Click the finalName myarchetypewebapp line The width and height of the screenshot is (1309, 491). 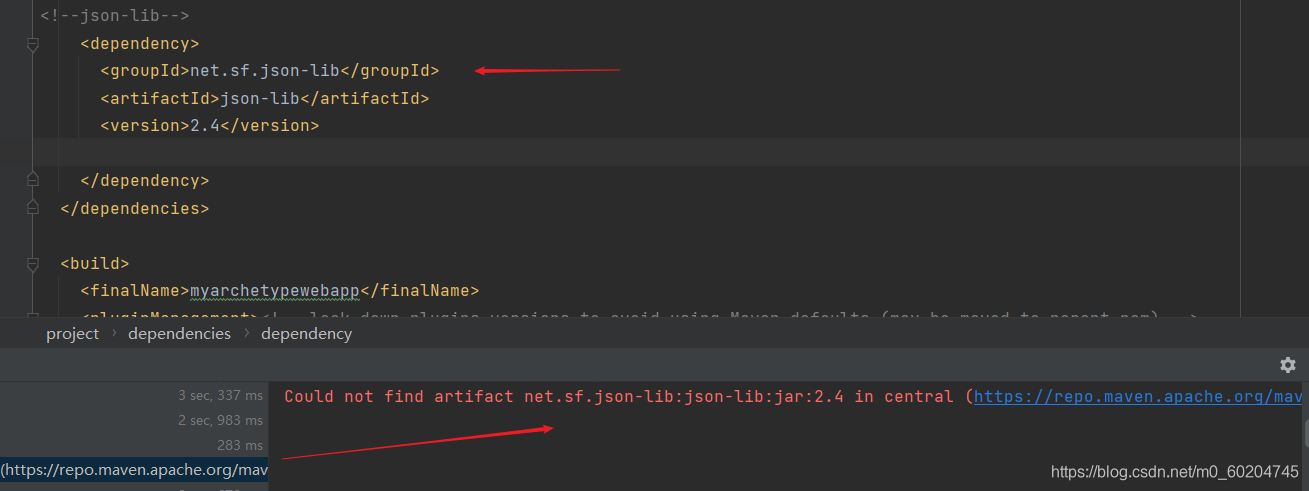coord(279,291)
